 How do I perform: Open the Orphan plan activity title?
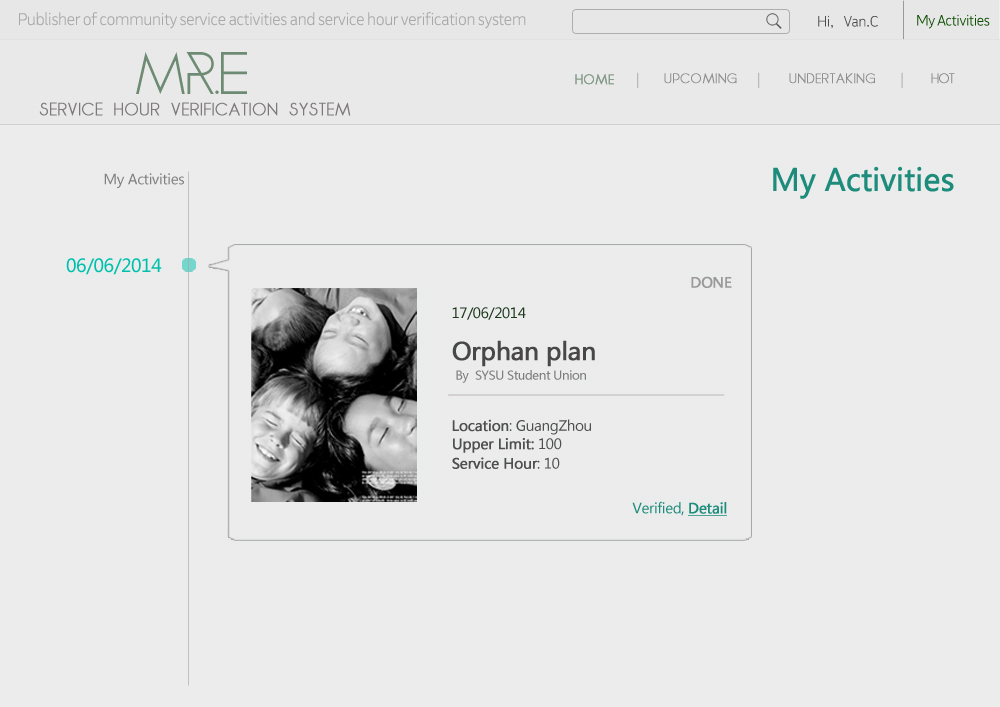(x=524, y=351)
